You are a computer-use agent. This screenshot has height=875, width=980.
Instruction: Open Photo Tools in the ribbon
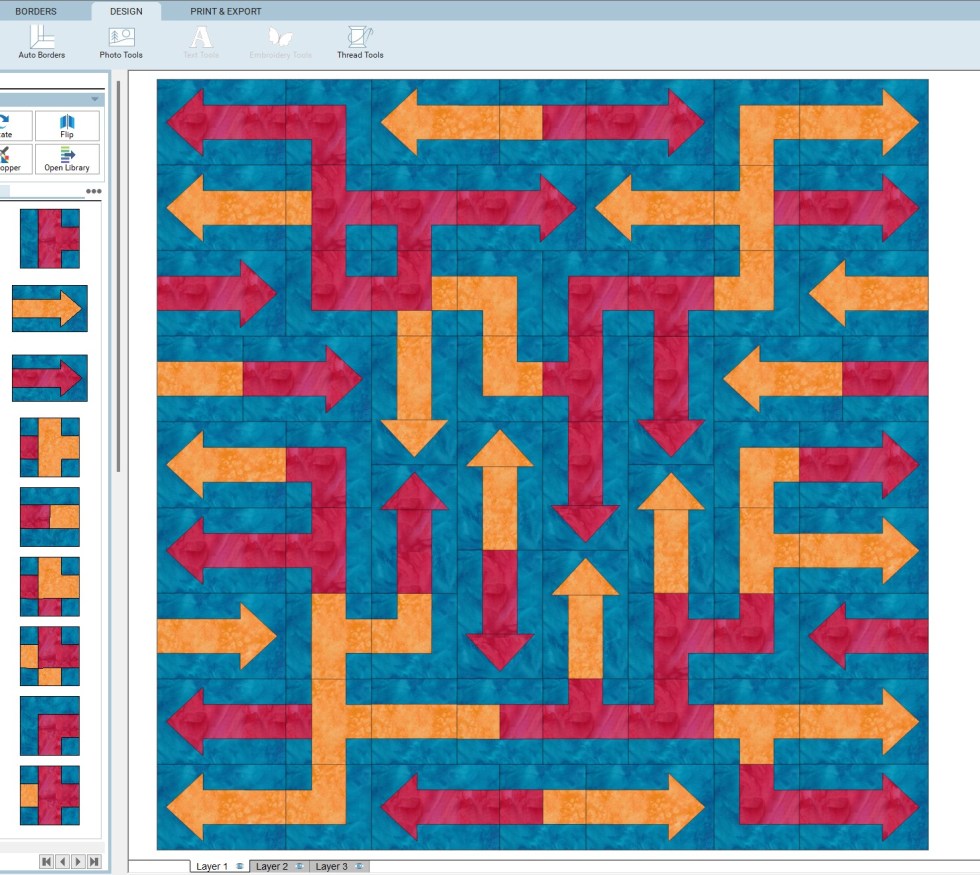click(121, 41)
